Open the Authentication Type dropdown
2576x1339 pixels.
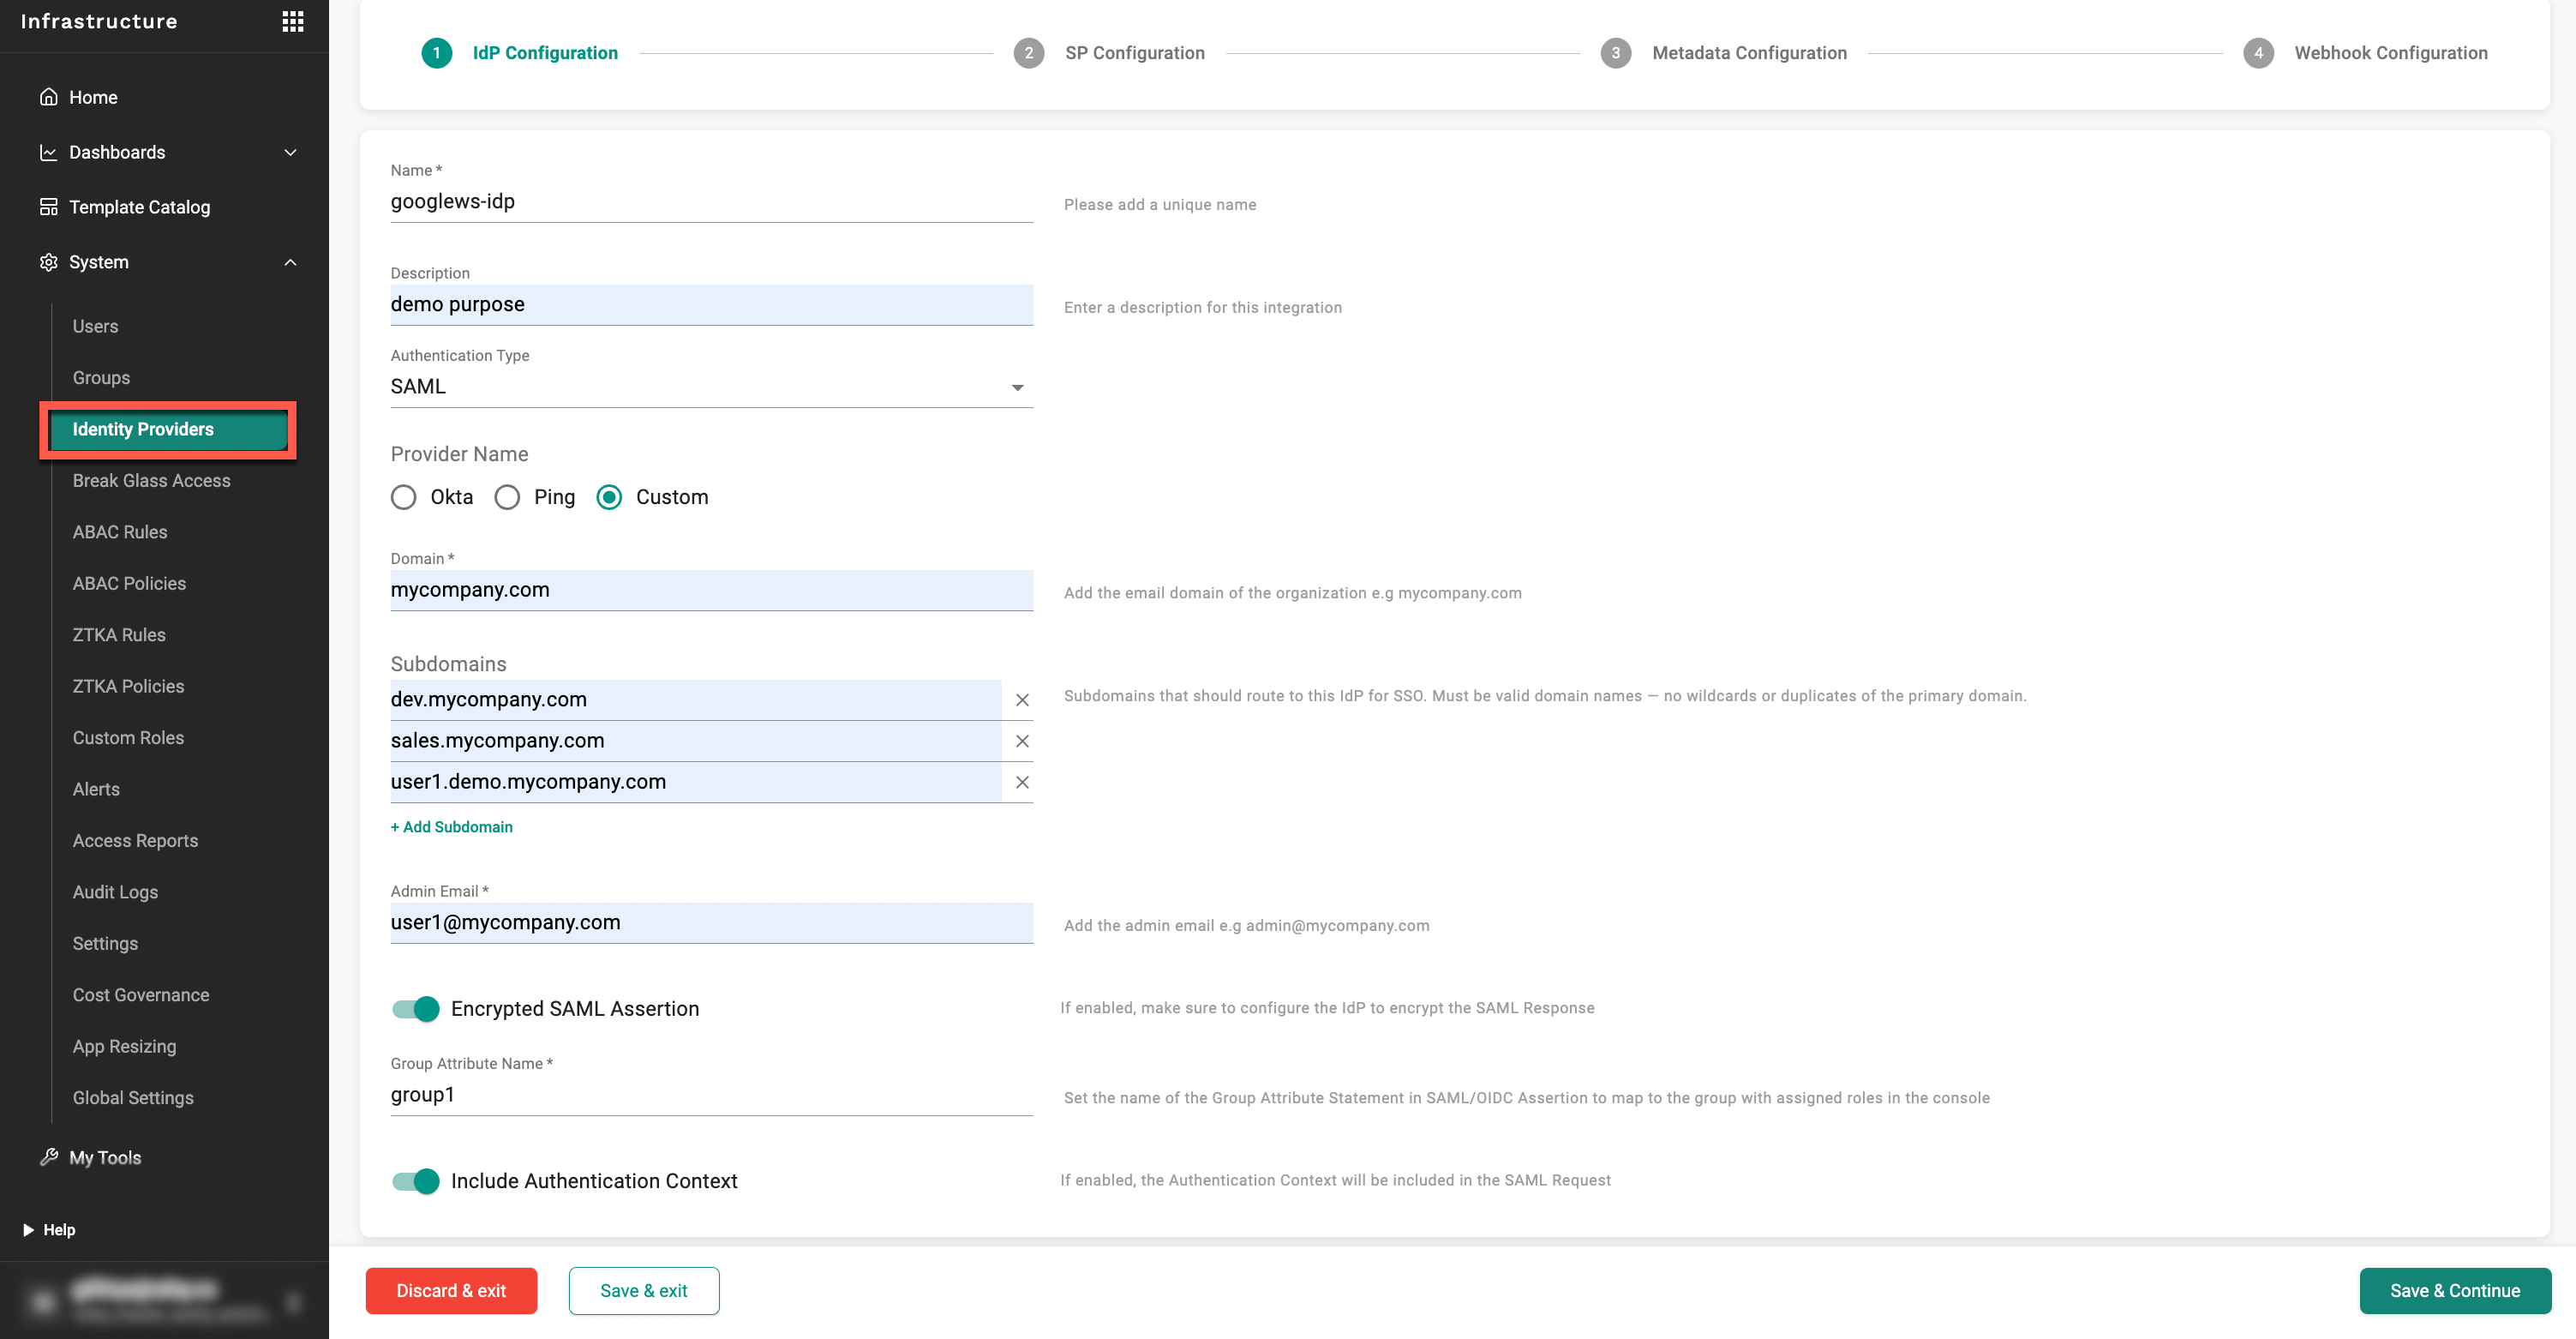coord(711,387)
